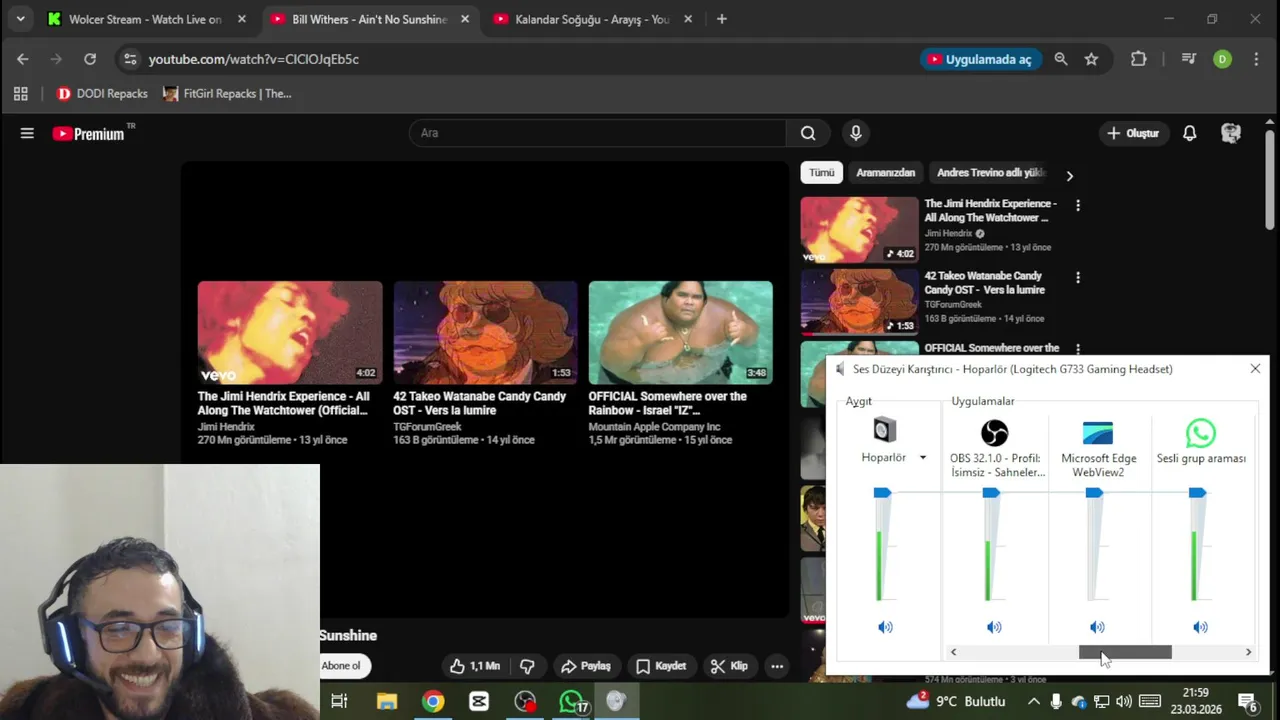Open the Somewhere over the Rainbow end-screen thumbnail
This screenshot has height=720, width=1280.
tap(680, 332)
